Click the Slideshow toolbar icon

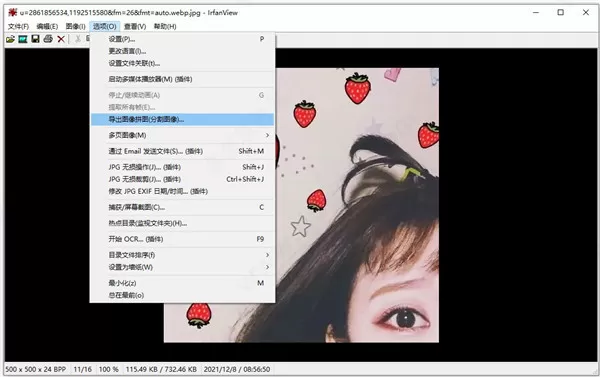pyautogui.click(x=23, y=39)
